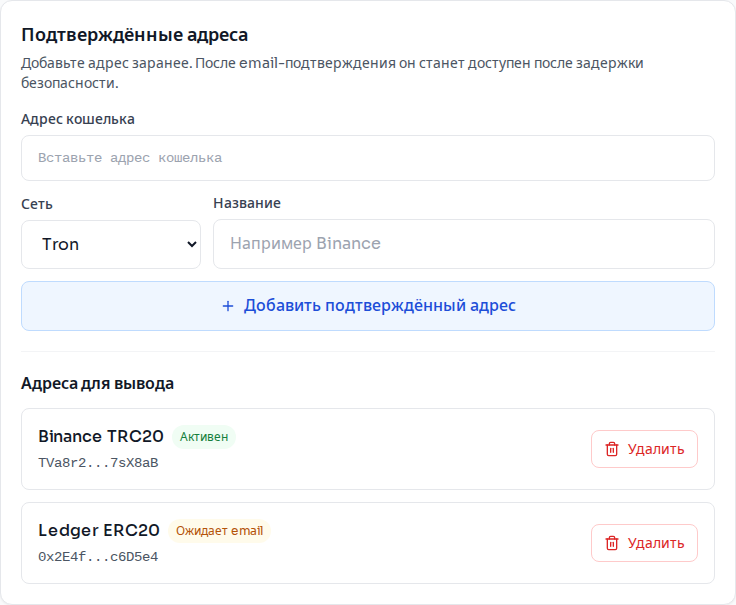
Task: Click the wallet address input field
Action: 368,158
